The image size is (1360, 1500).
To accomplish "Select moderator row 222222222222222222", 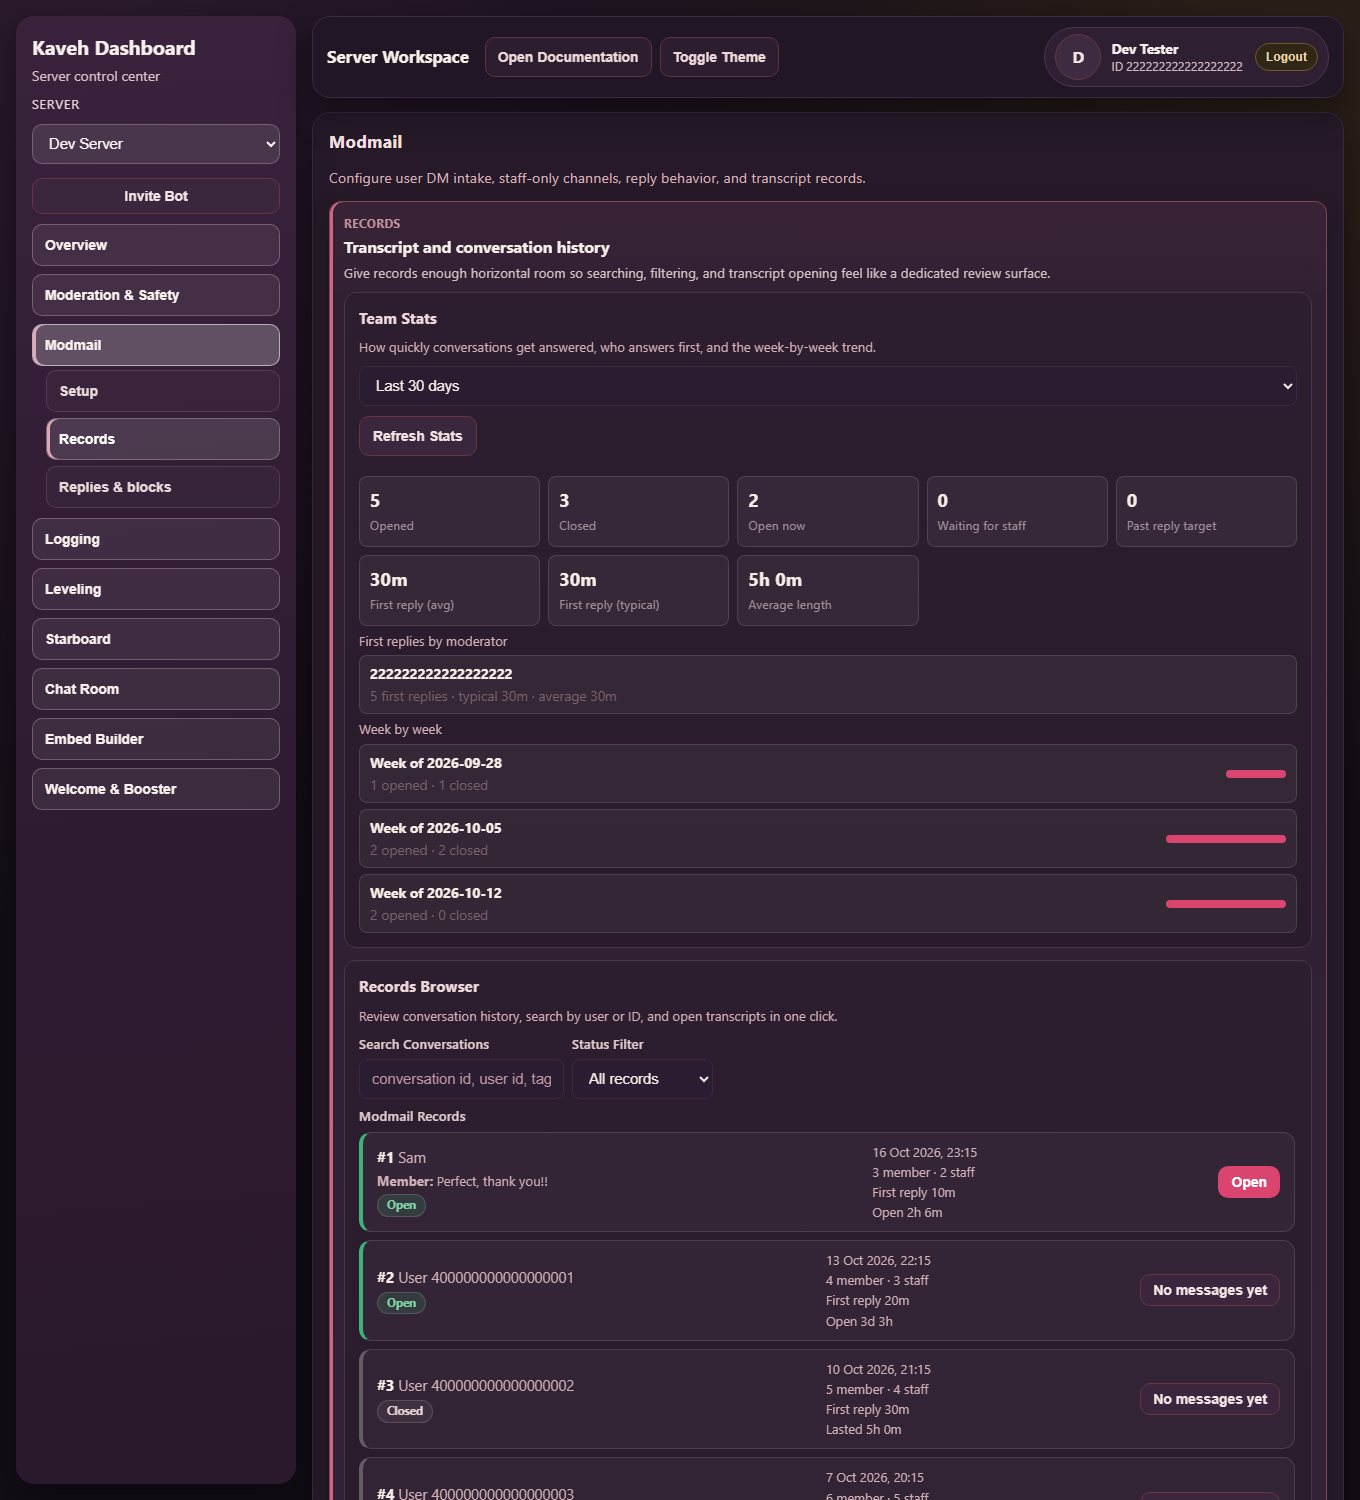I will pyautogui.click(x=827, y=684).
